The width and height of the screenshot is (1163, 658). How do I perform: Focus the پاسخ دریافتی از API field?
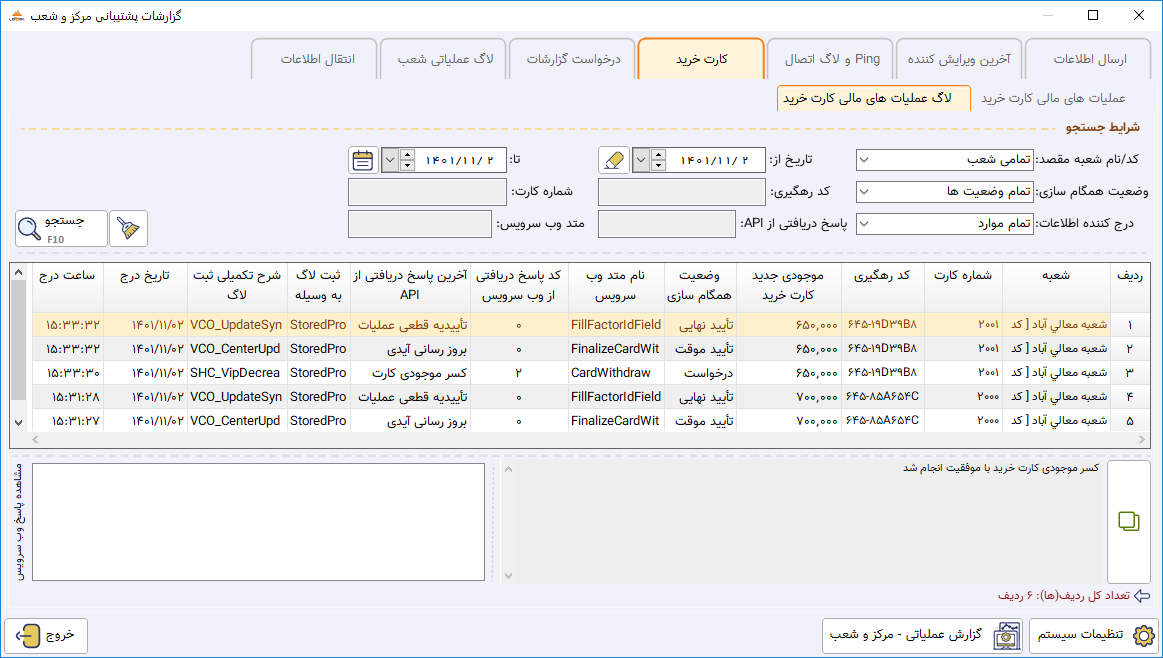click(667, 223)
